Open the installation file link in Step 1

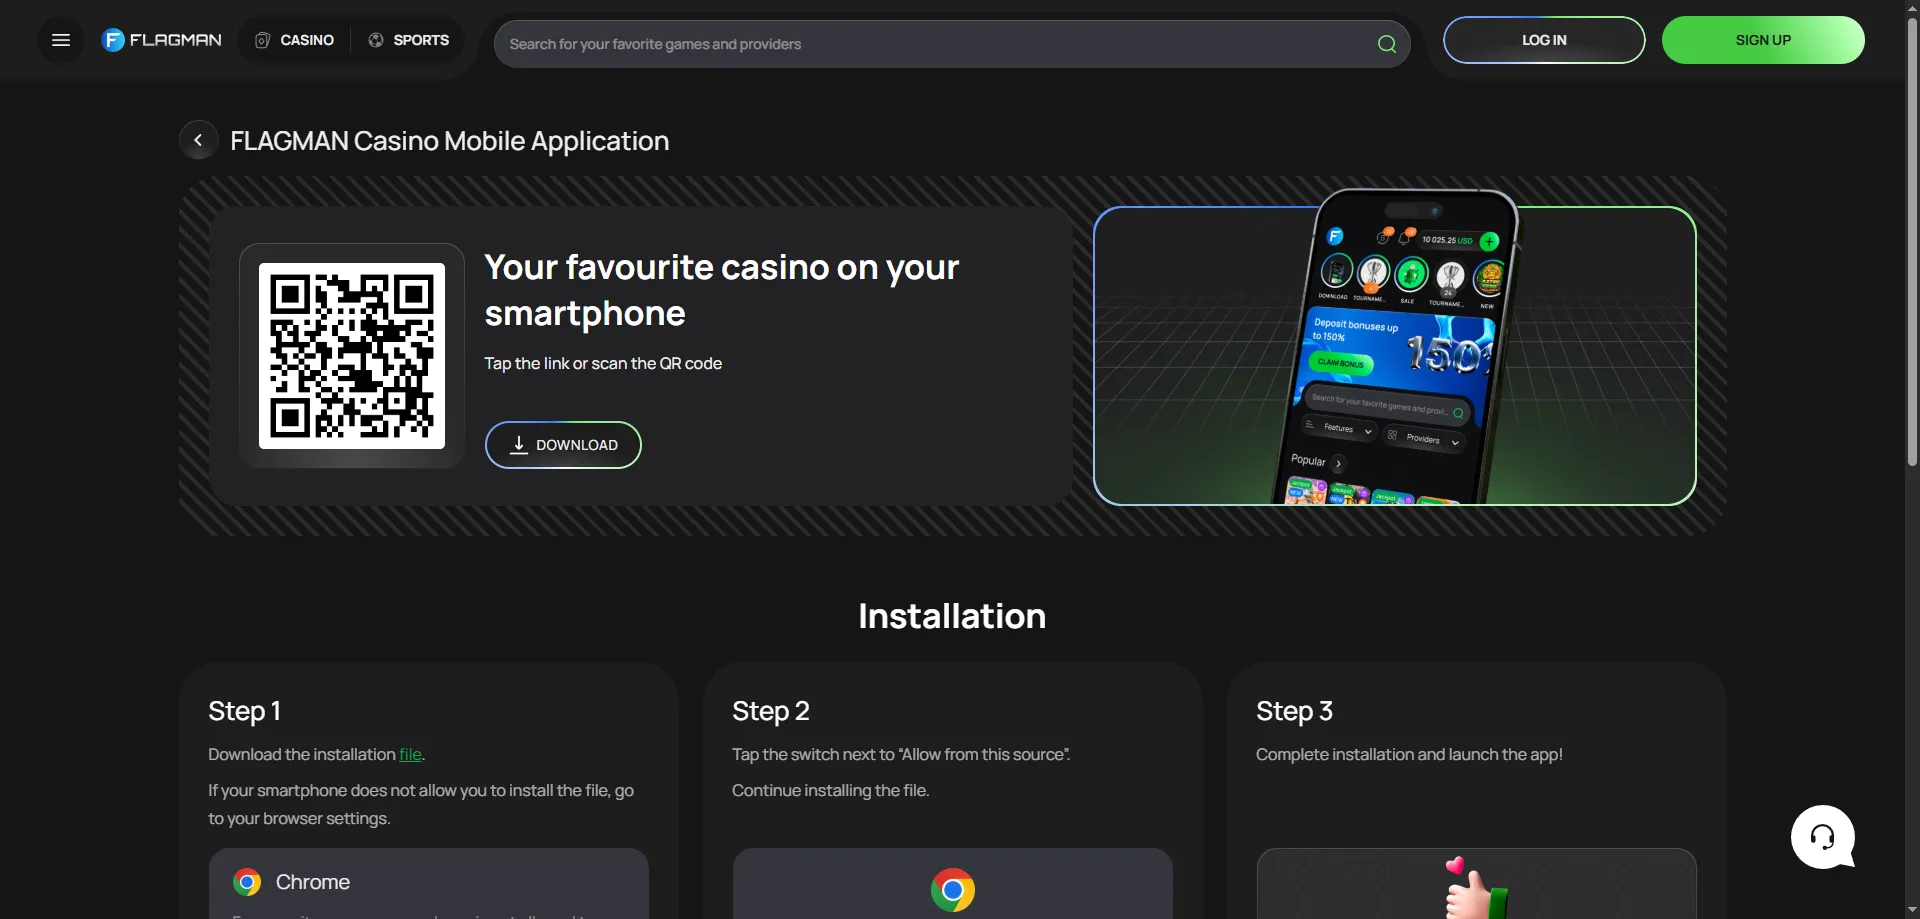coord(410,754)
